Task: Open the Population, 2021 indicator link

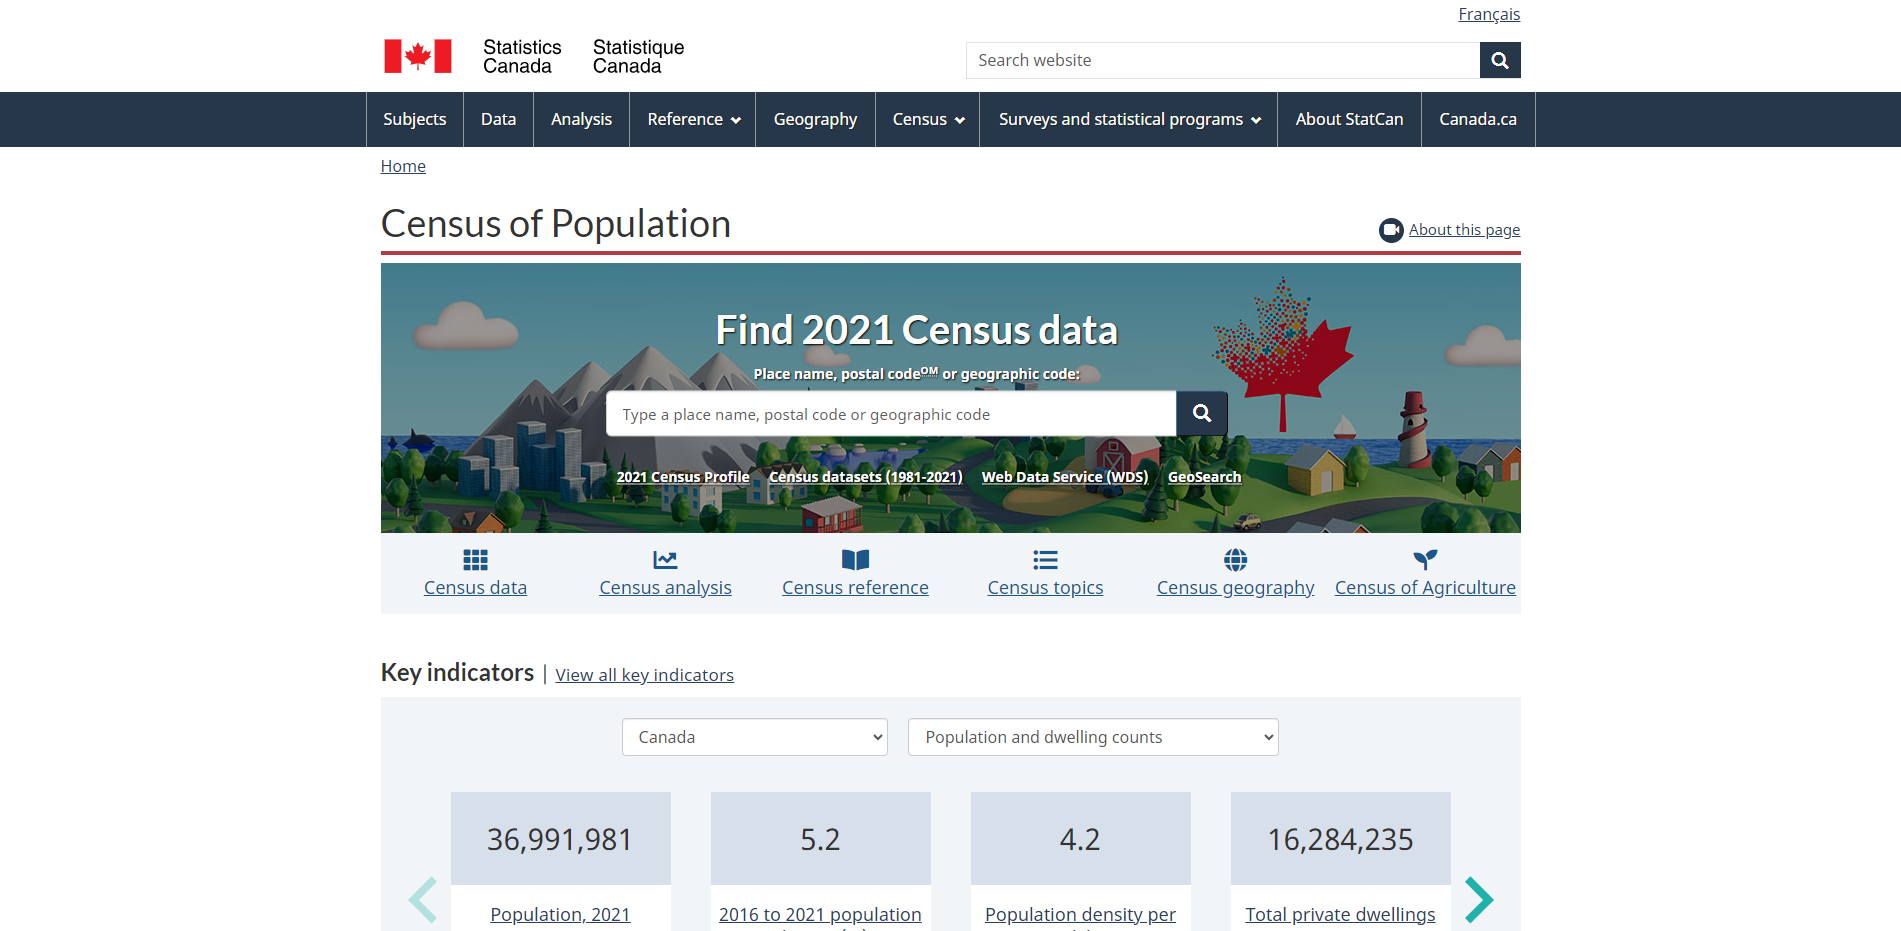Action: click(561, 915)
